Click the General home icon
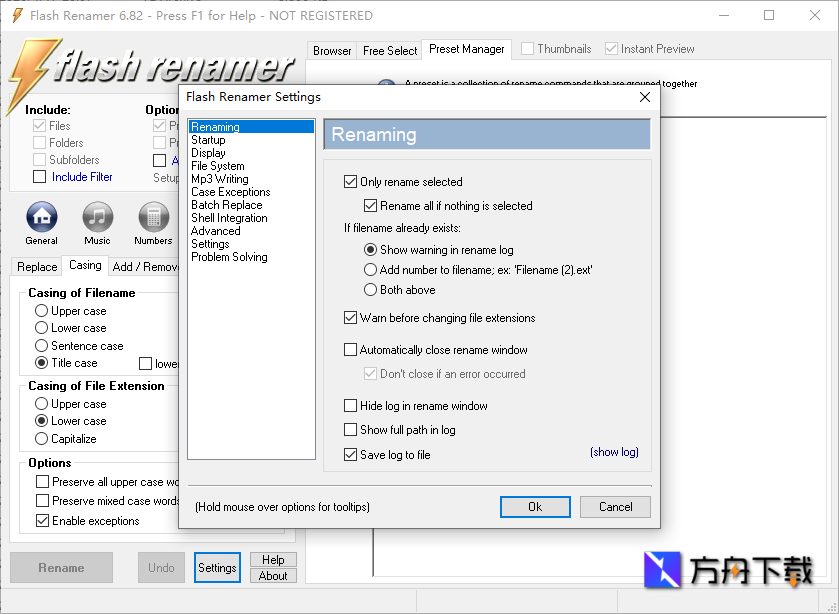839x614 pixels. pos(41,217)
